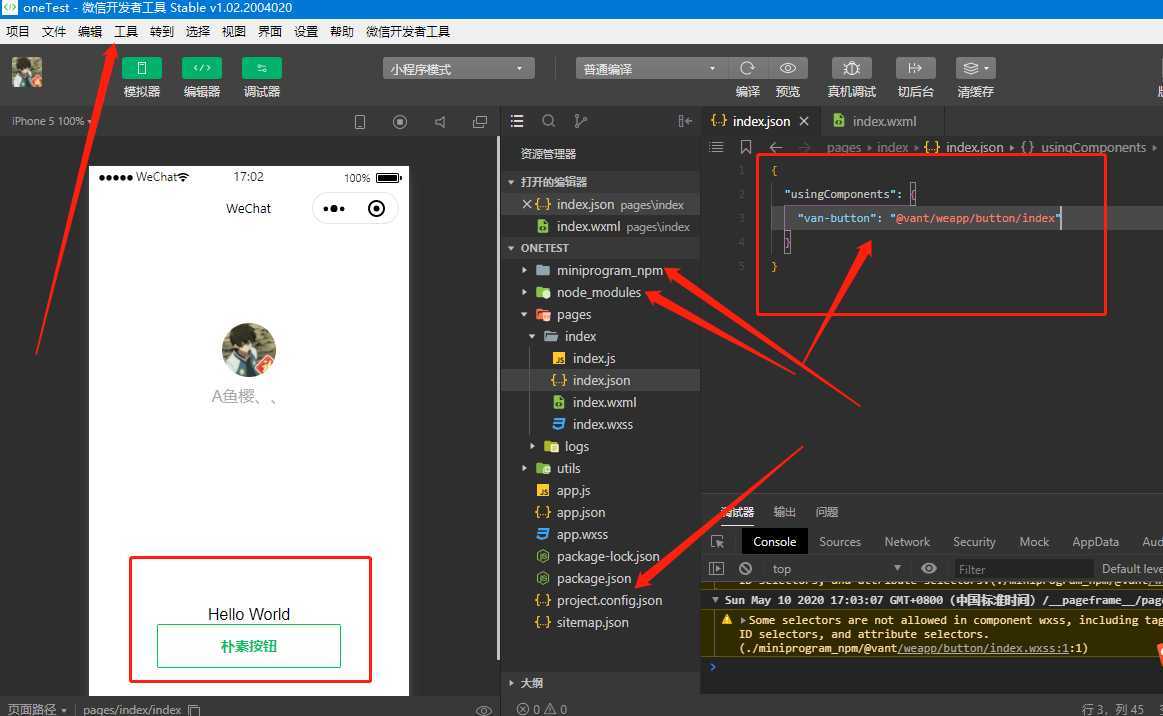Open the 工具 menu
Image resolution: width=1163 pixels, height=716 pixels.
tap(125, 31)
